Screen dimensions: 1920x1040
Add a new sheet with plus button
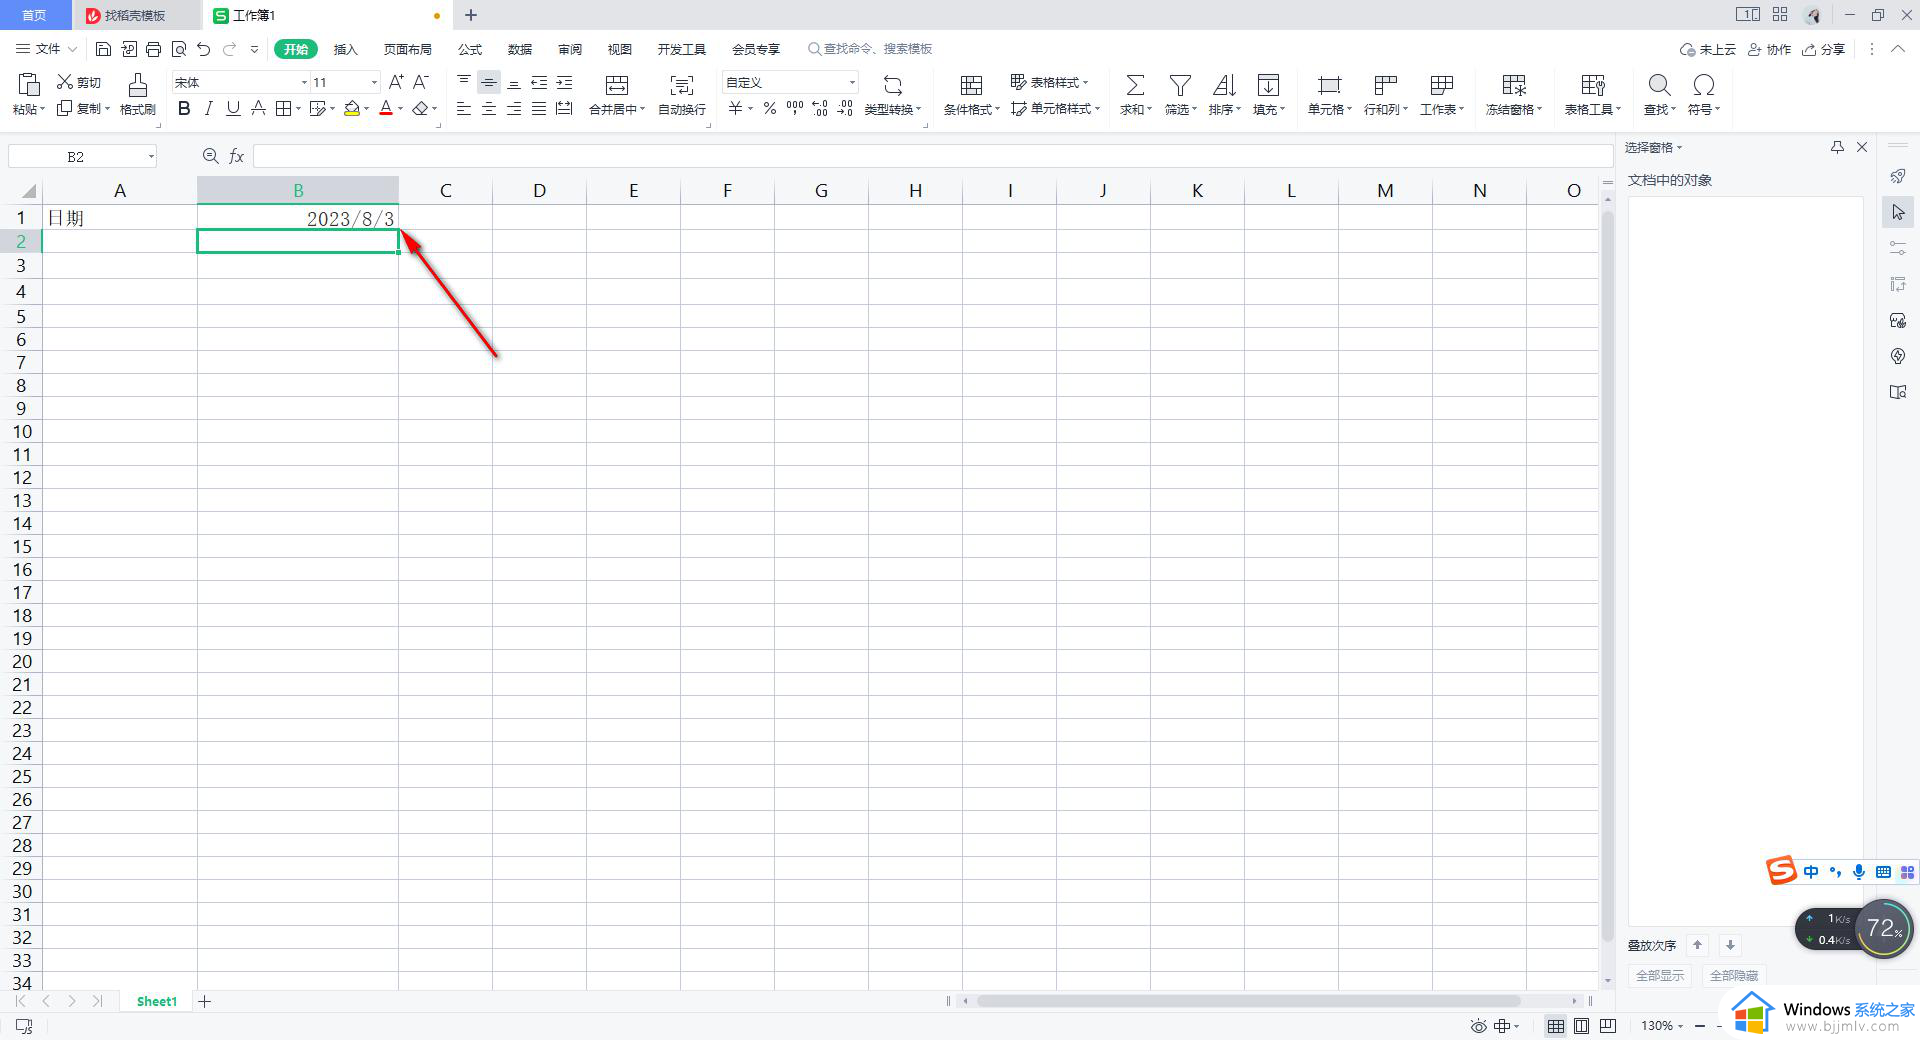[205, 1001]
